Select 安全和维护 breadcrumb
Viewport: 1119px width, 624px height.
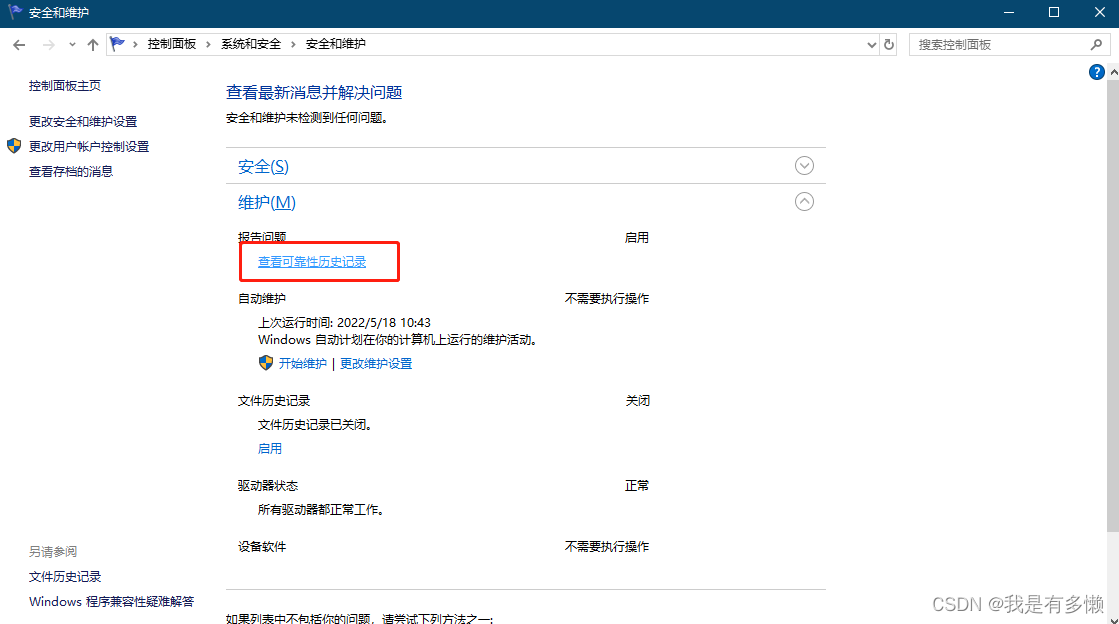coord(335,44)
